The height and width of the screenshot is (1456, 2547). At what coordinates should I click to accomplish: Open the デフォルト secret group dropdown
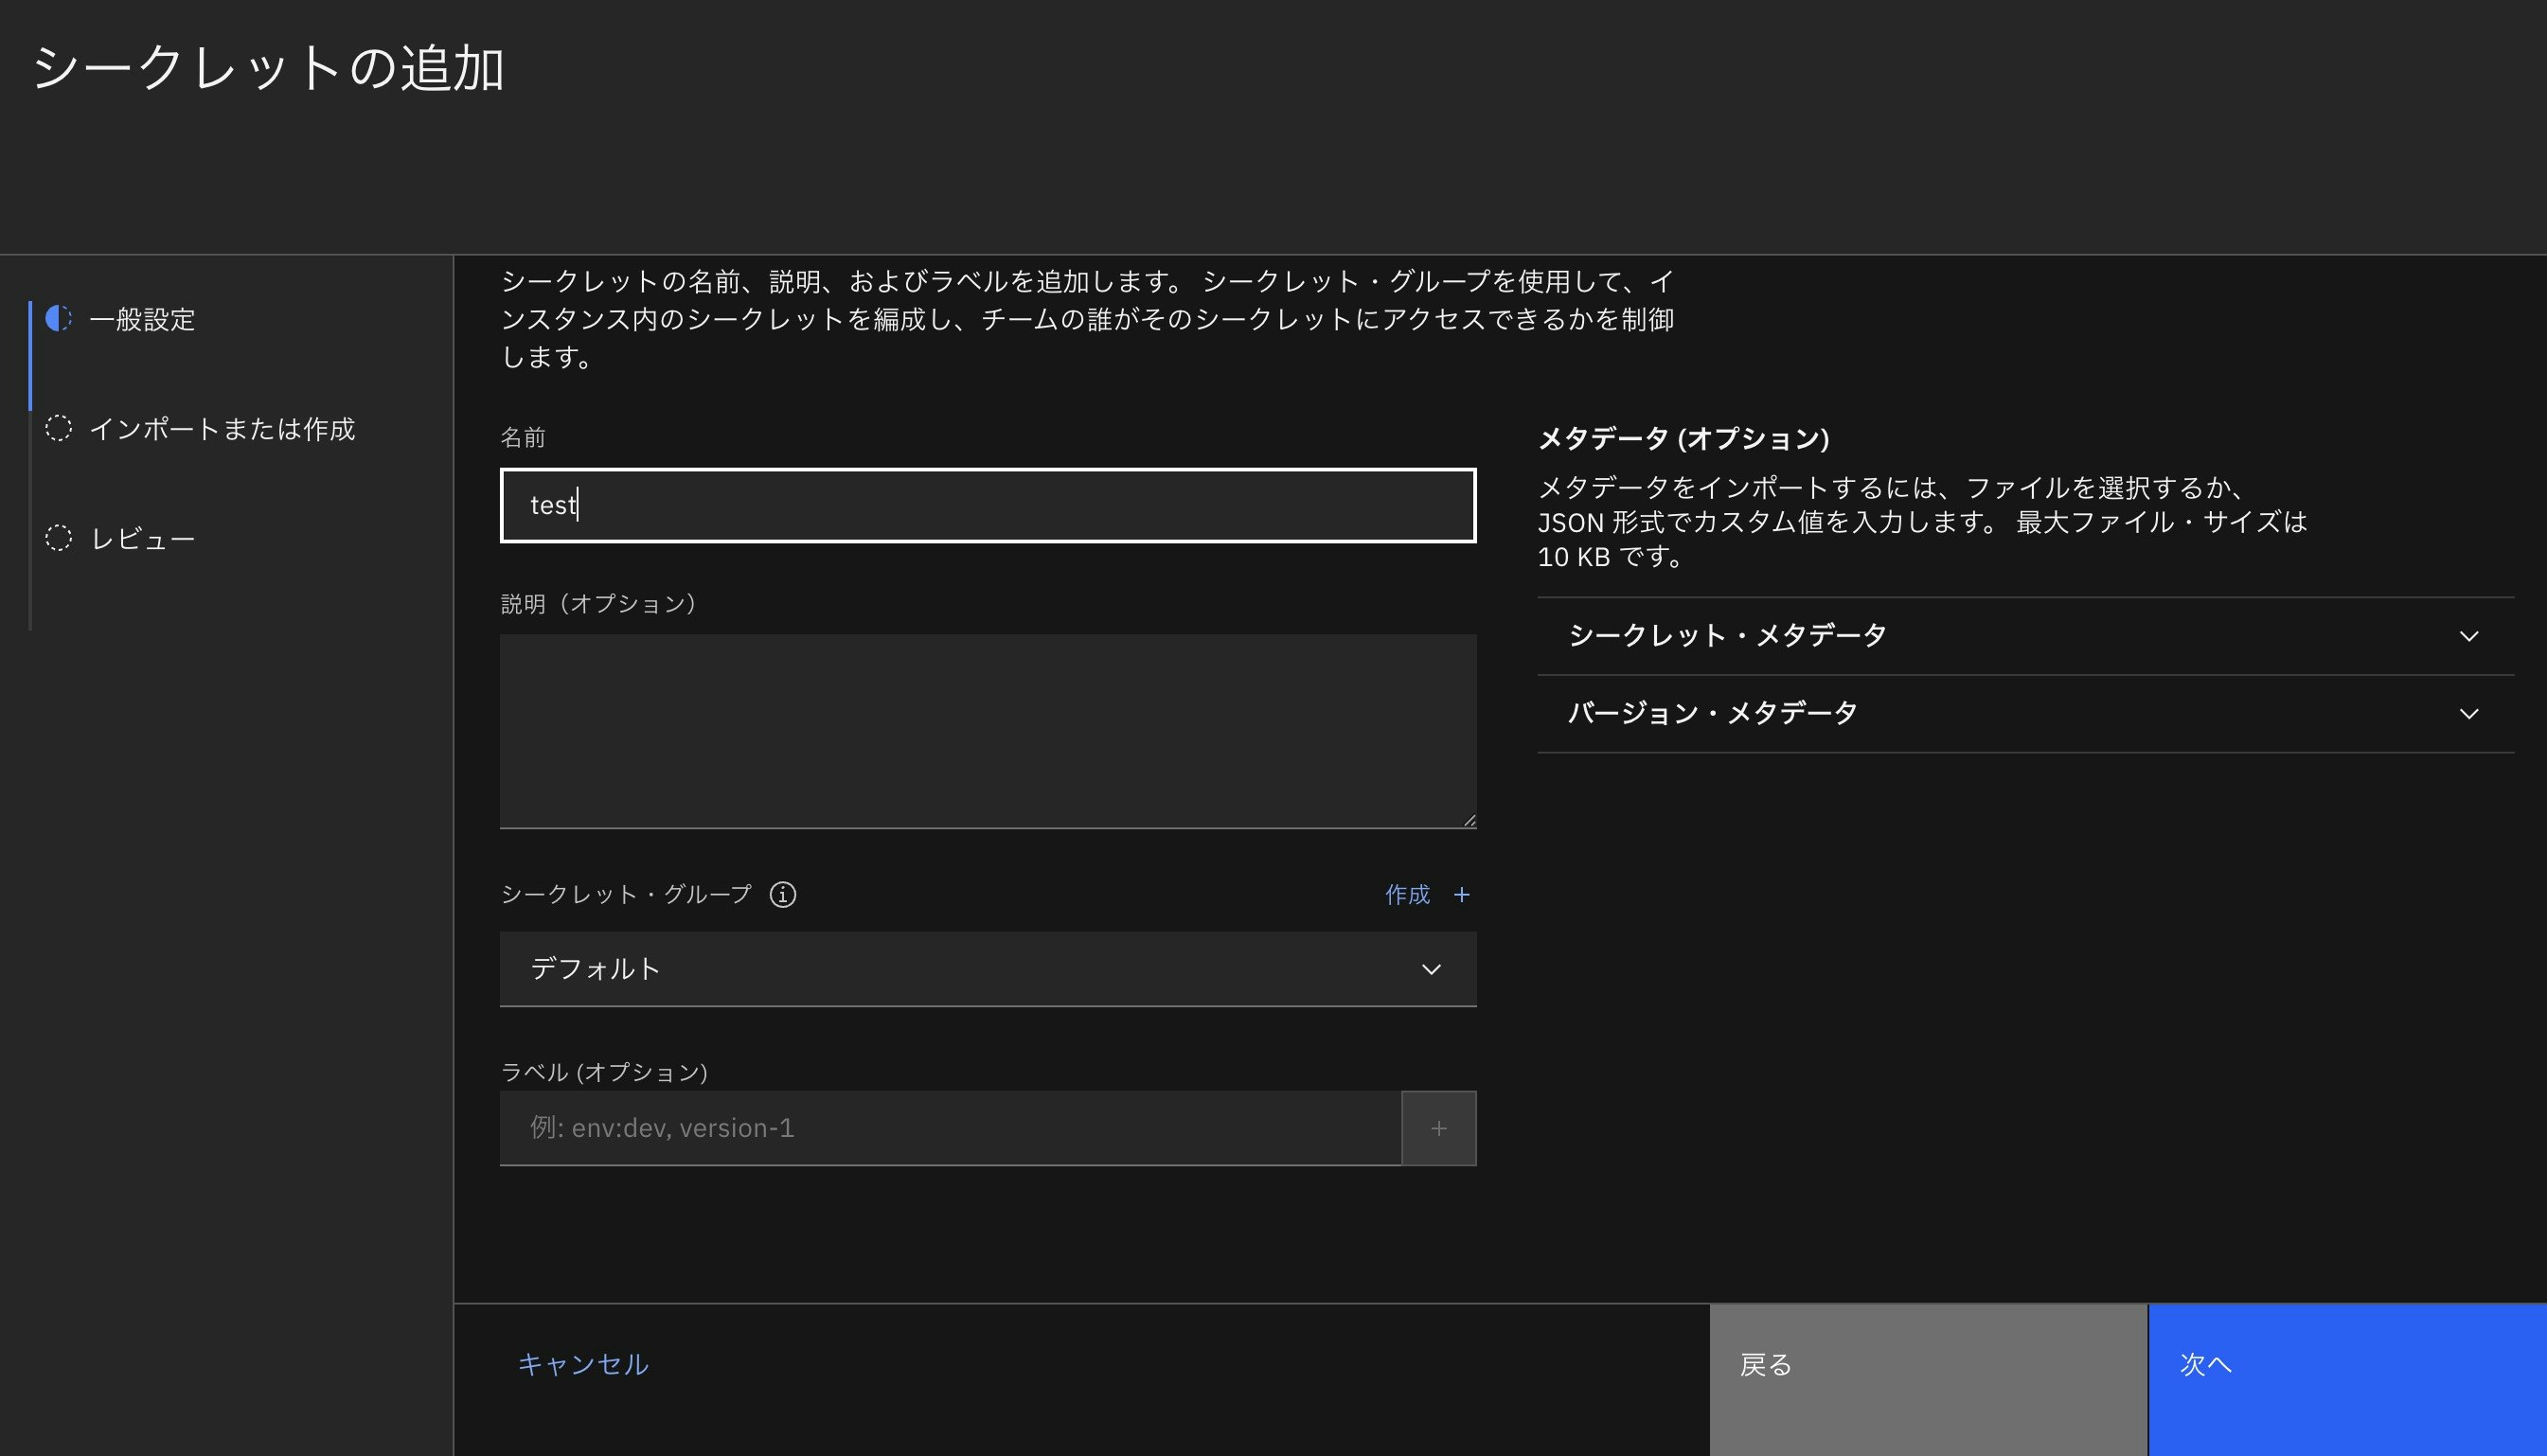pyautogui.click(x=988, y=968)
